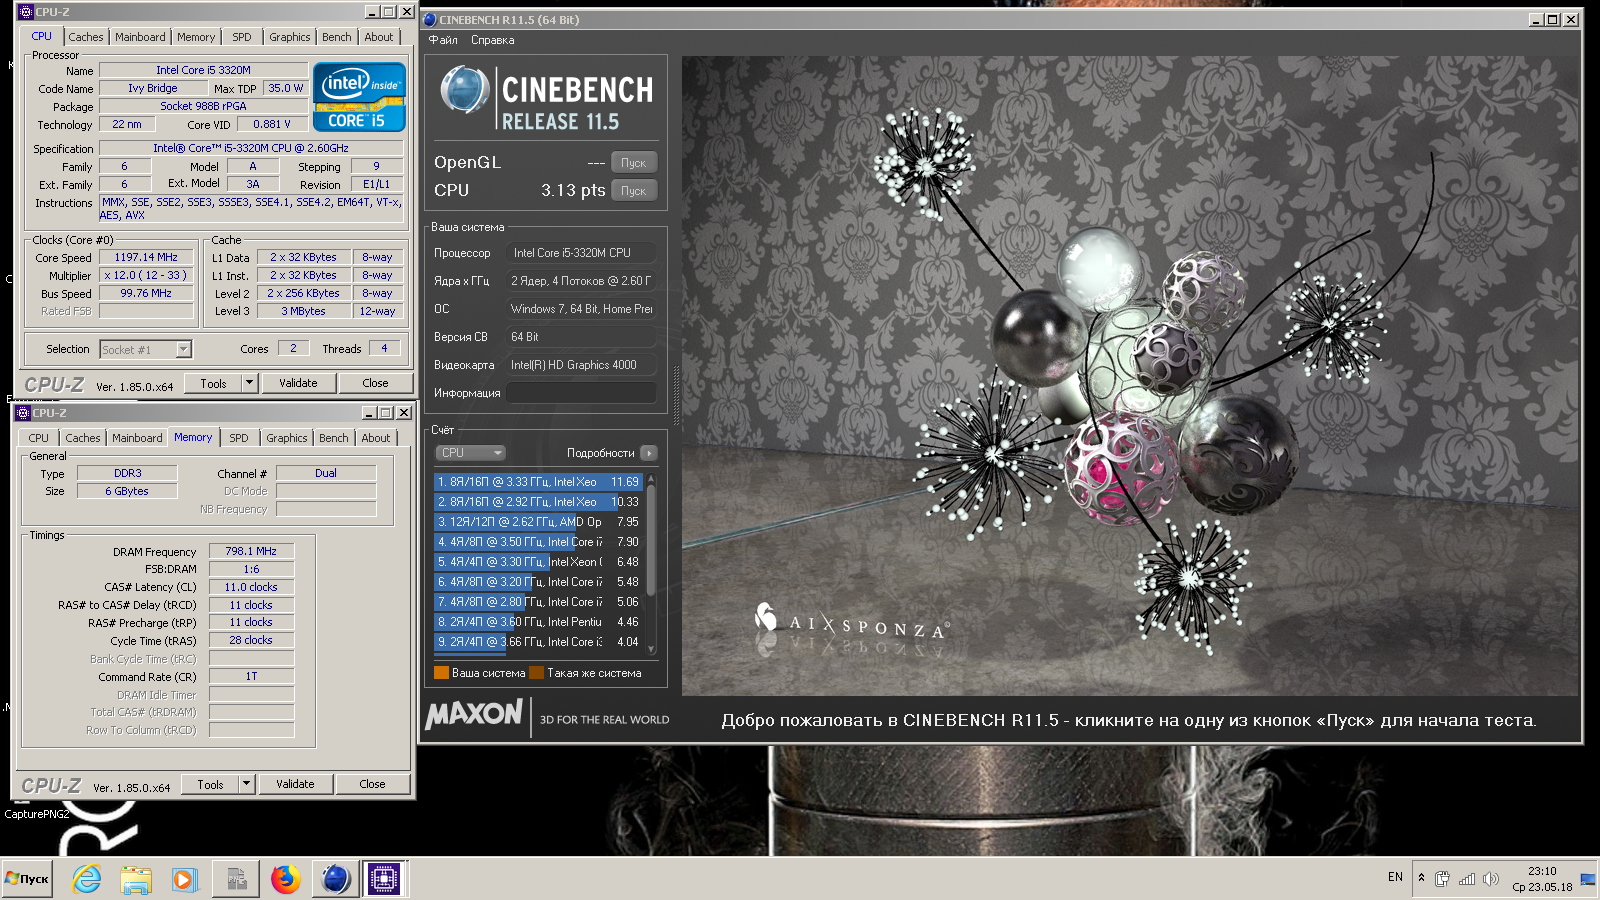Switch to CPU tab in lower CPU-Z
Viewport: 1600px width, 900px height.
[38, 438]
